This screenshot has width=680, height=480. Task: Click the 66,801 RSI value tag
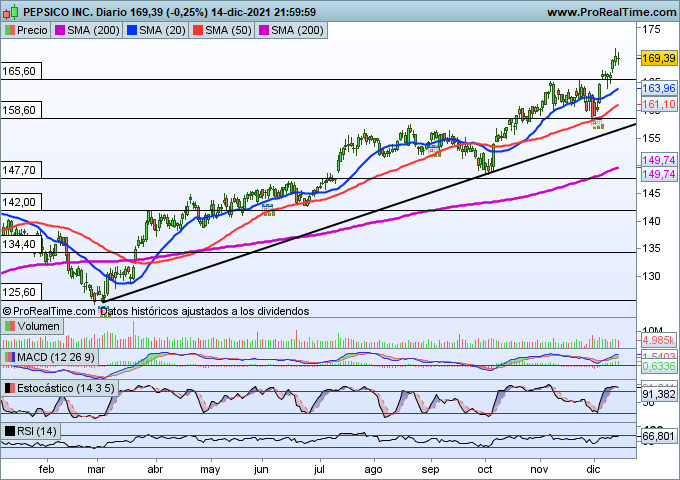pos(659,436)
